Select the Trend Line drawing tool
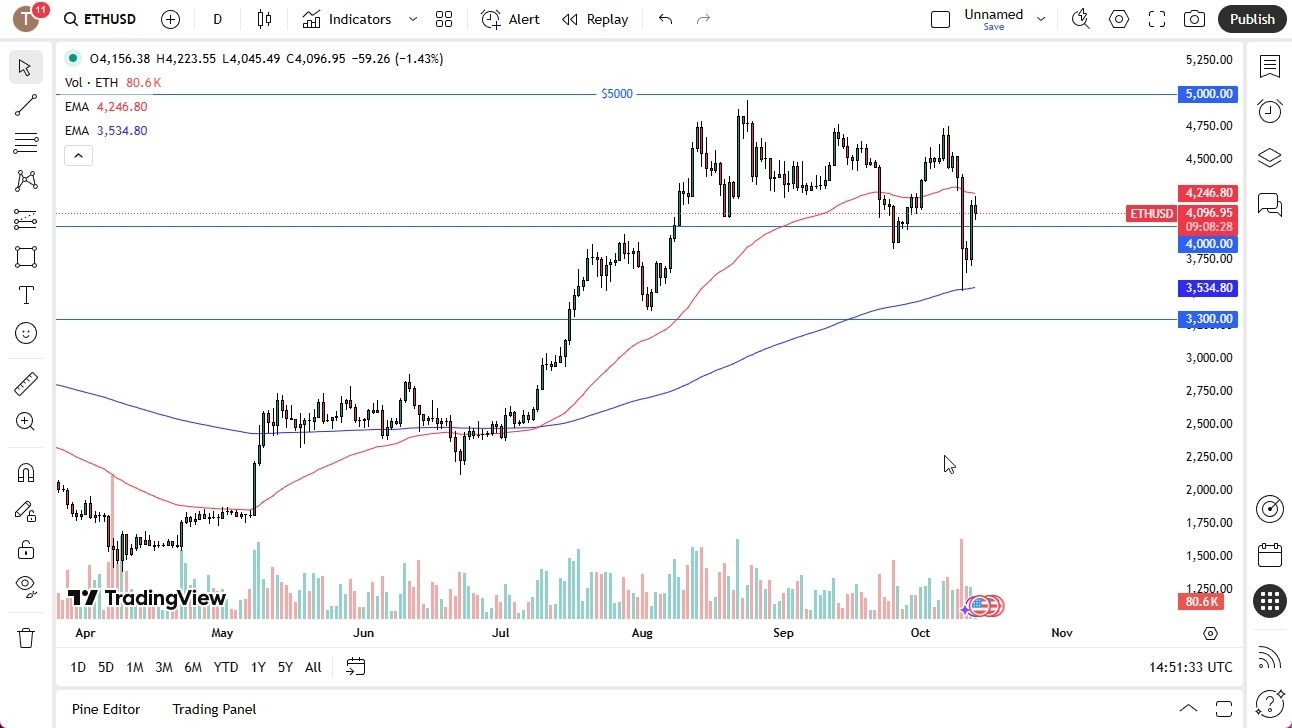The width and height of the screenshot is (1292, 728). (x=26, y=105)
